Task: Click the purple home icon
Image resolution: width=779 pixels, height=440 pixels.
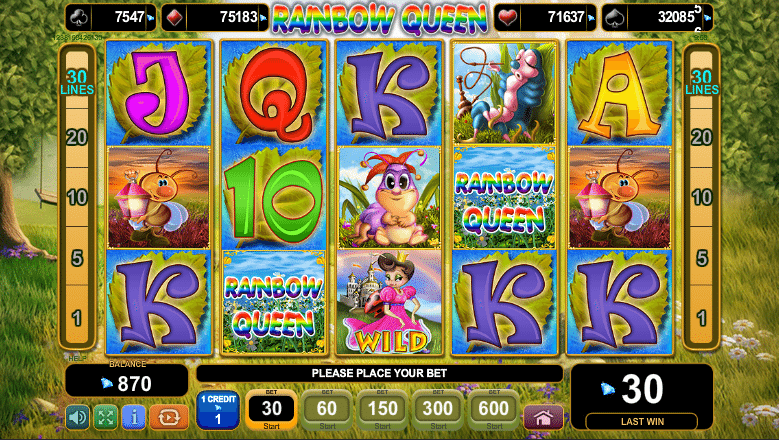Action: click(x=544, y=417)
